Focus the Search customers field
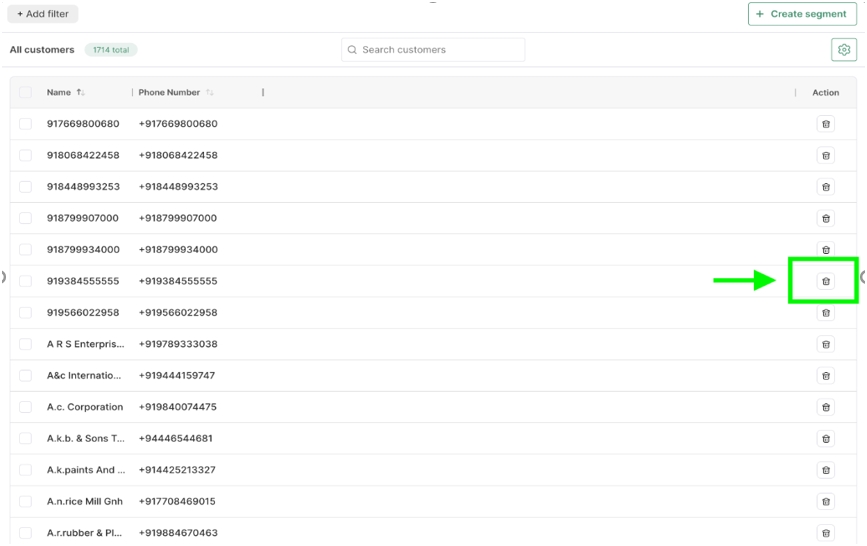The image size is (867, 546). pyautogui.click(x=433, y=50)
